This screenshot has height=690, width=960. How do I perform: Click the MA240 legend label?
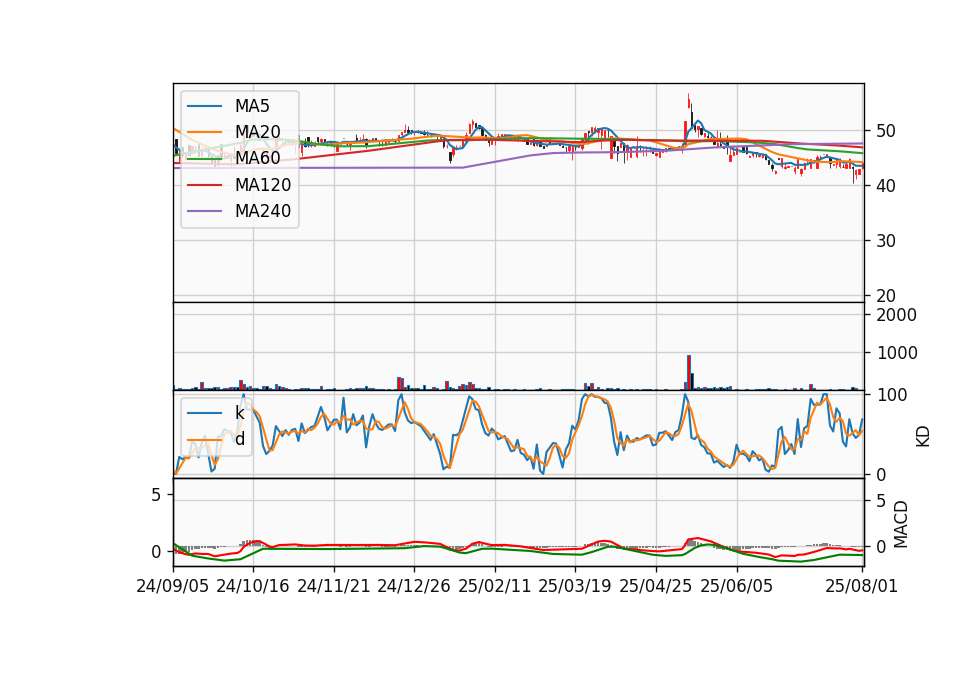[263, 211]
